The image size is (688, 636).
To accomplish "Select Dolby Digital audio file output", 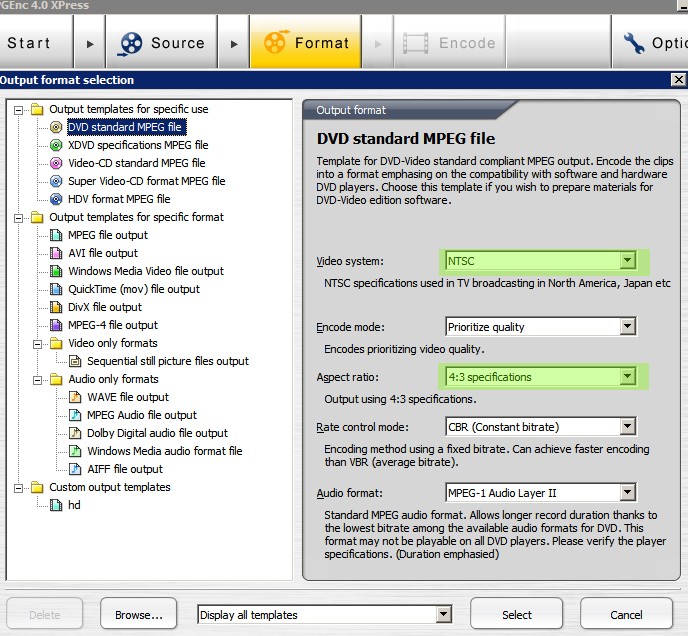I will point(158,433).
